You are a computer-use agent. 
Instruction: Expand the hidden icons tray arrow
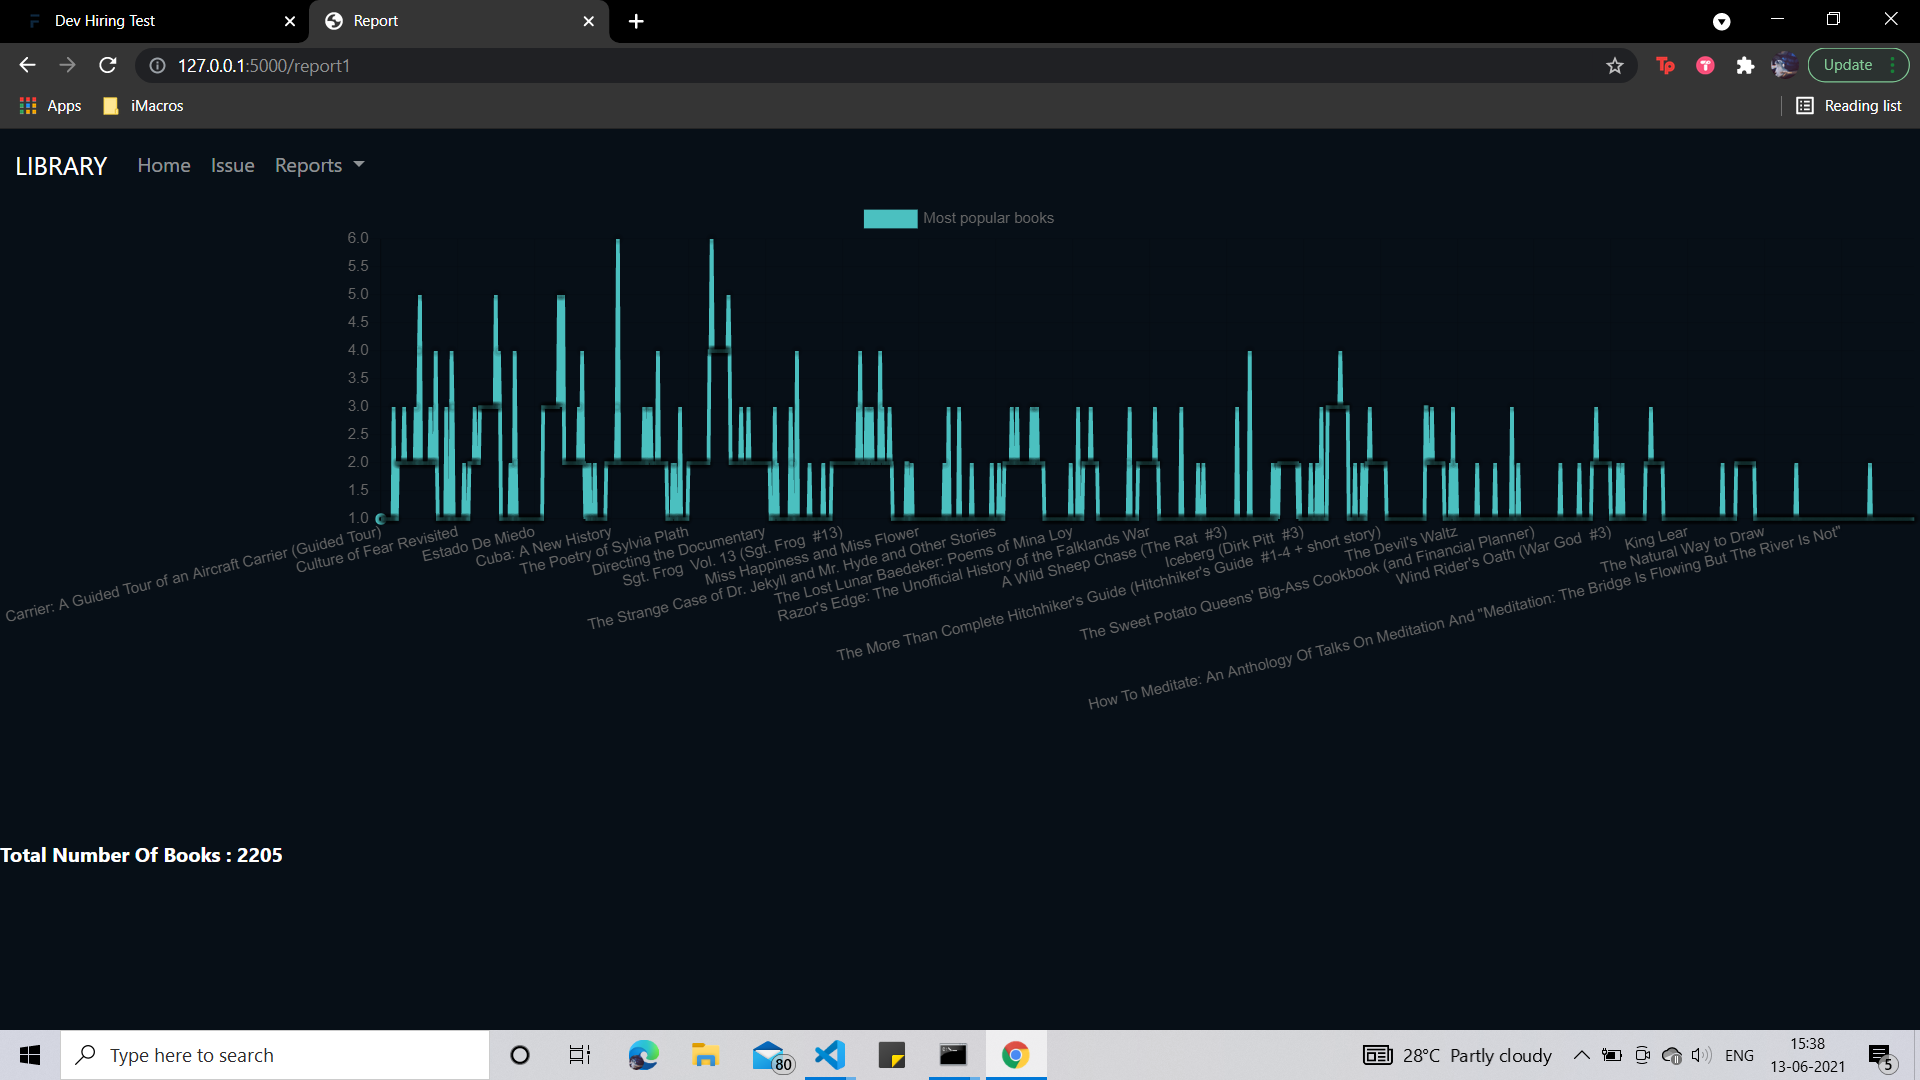[x=1582, y=1054]
